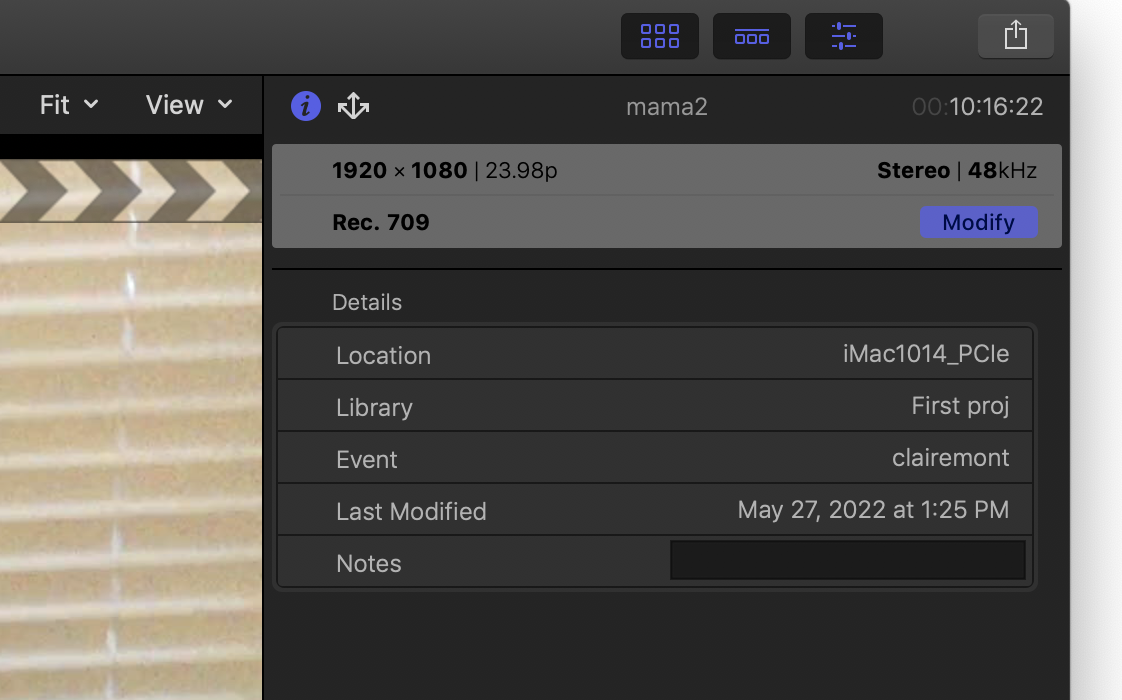Click the viewer video preview image
The height and width of the screenshot is (700, 1122).
131,429
